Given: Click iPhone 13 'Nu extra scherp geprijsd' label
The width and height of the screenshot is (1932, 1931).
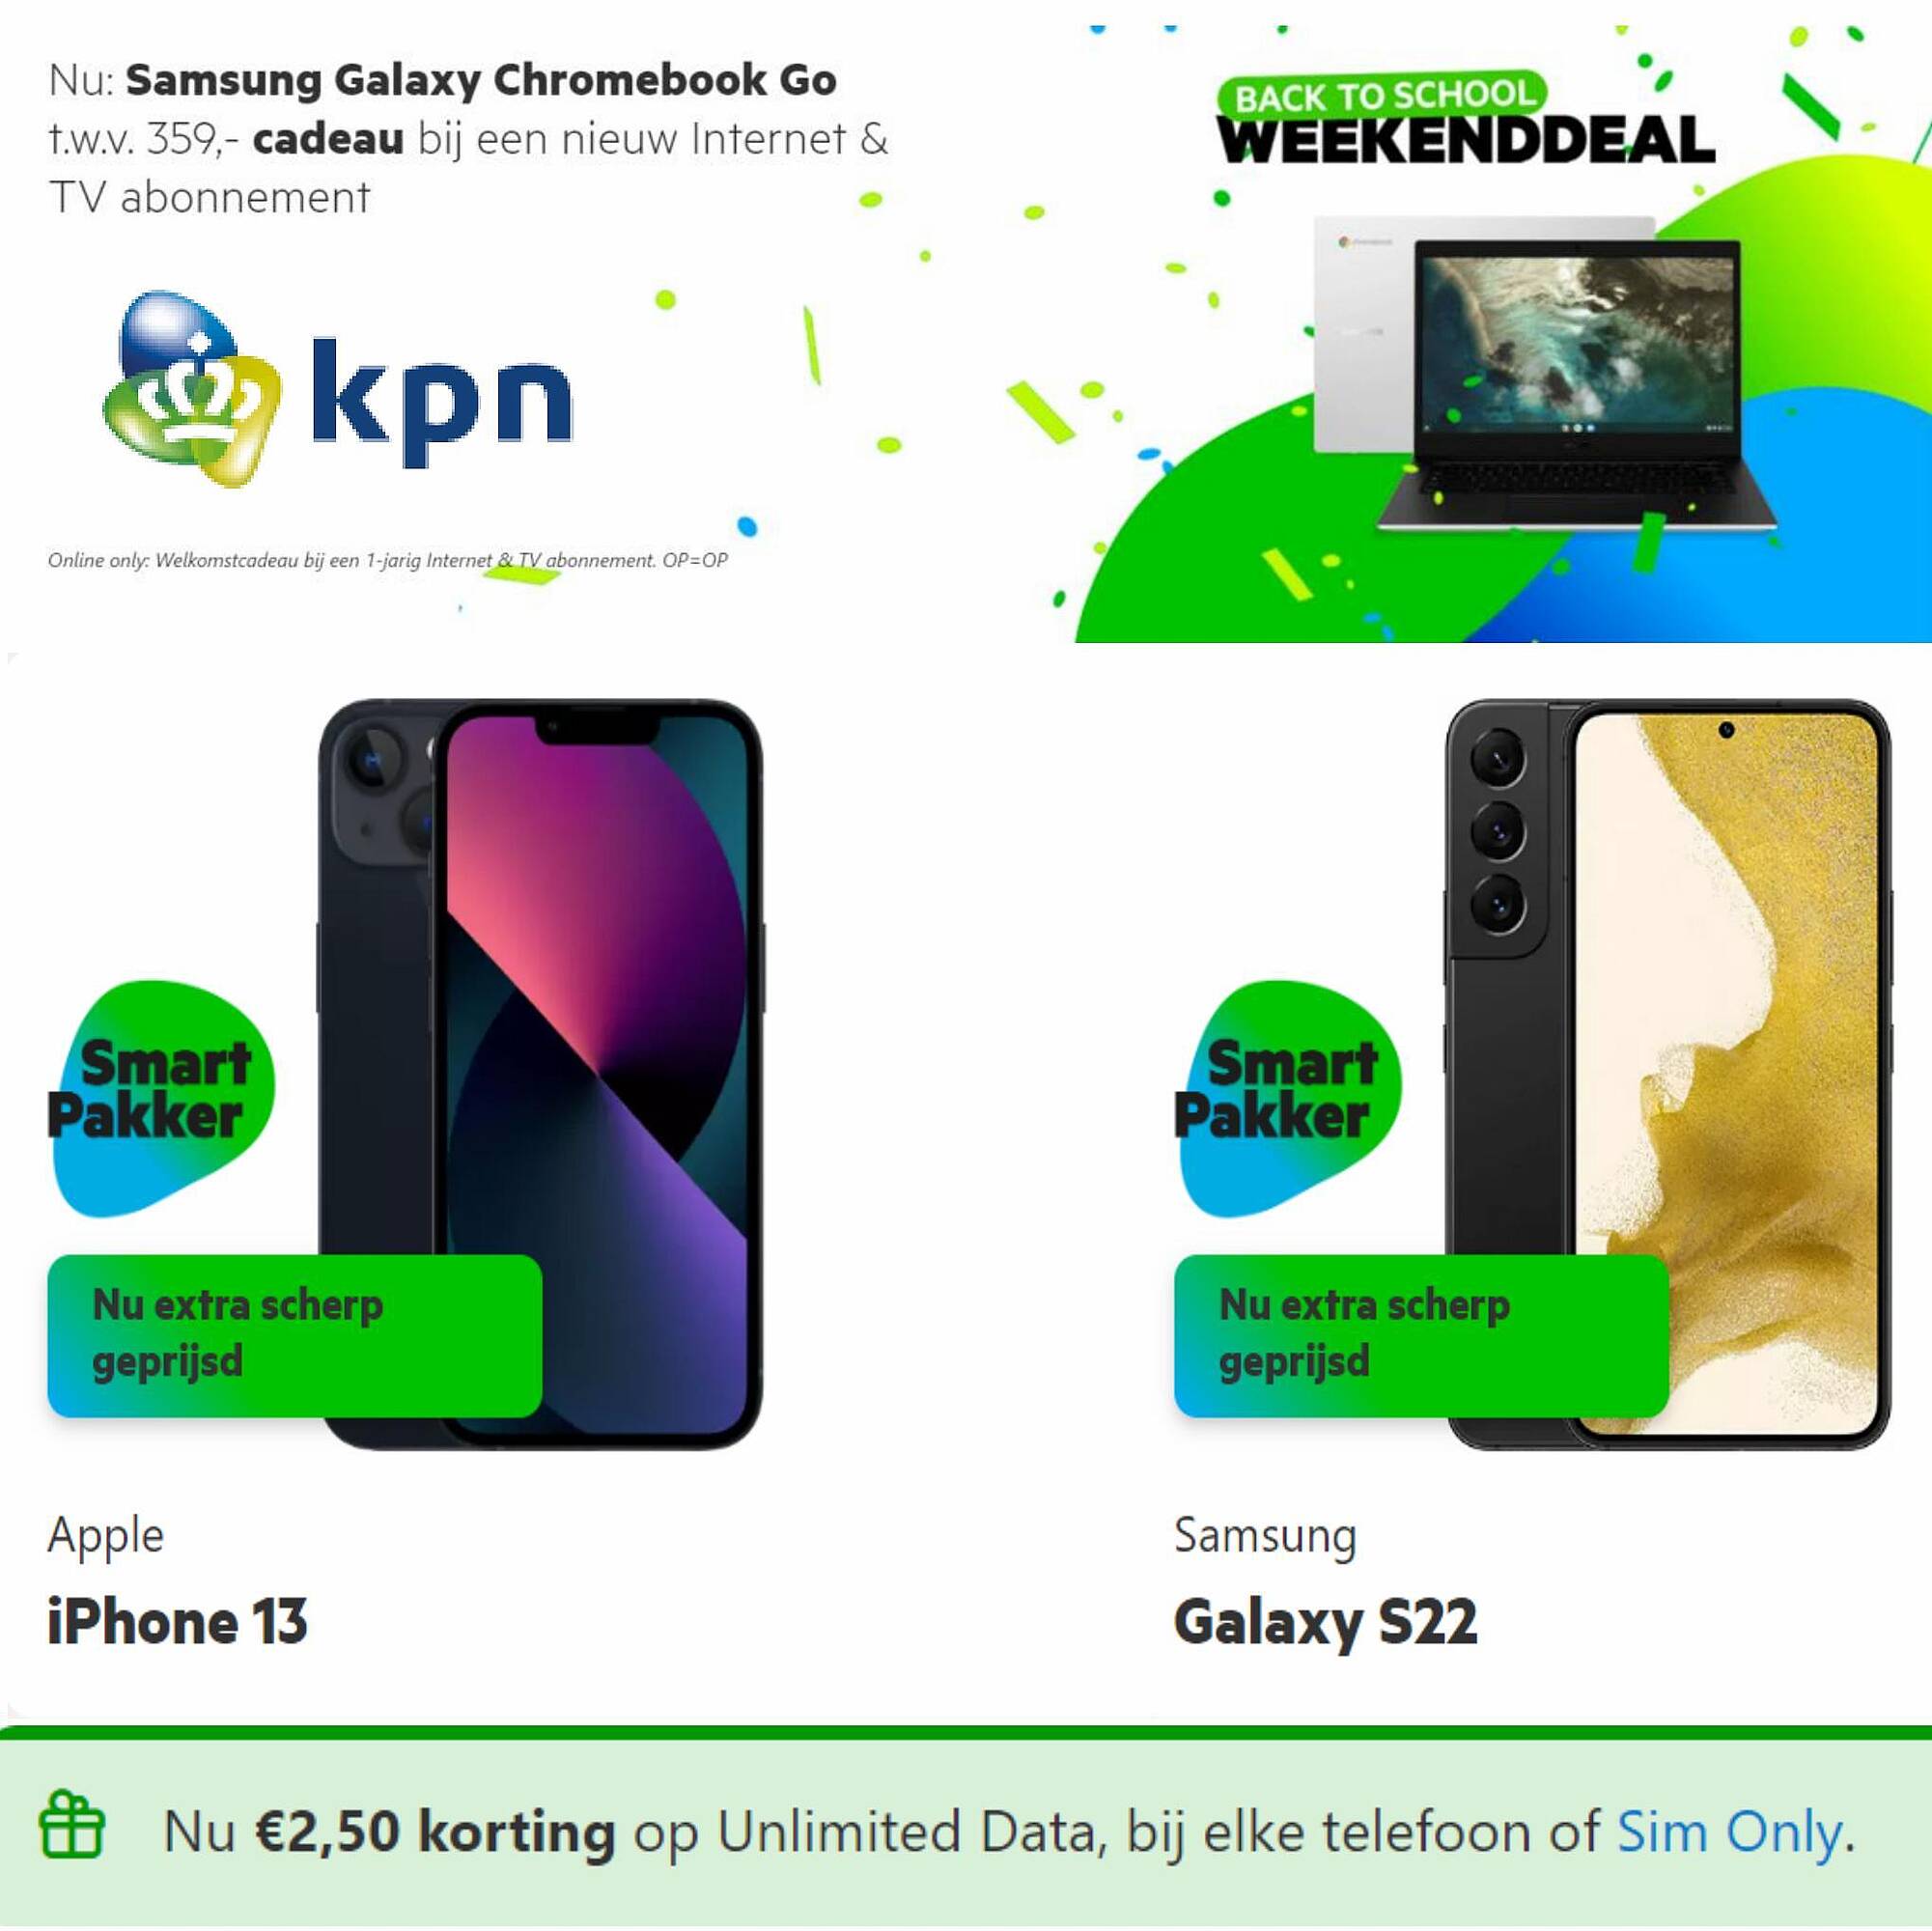Looking at the screenshot, I should point(295,1335).
